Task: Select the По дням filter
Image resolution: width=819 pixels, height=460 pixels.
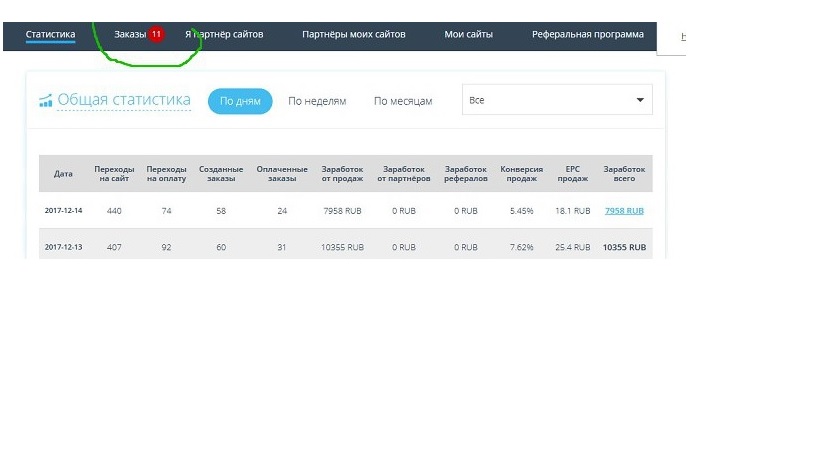Action: tap(240, 101)
